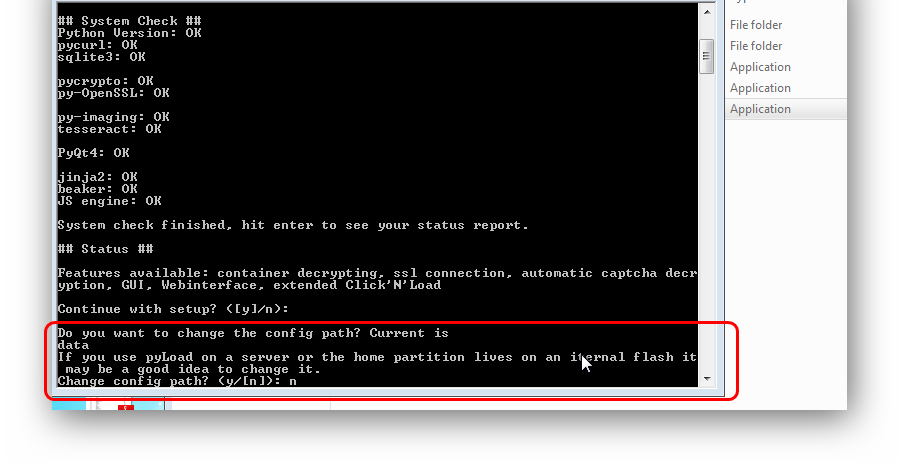Select the first File folder row

click(x=787, y=25)
